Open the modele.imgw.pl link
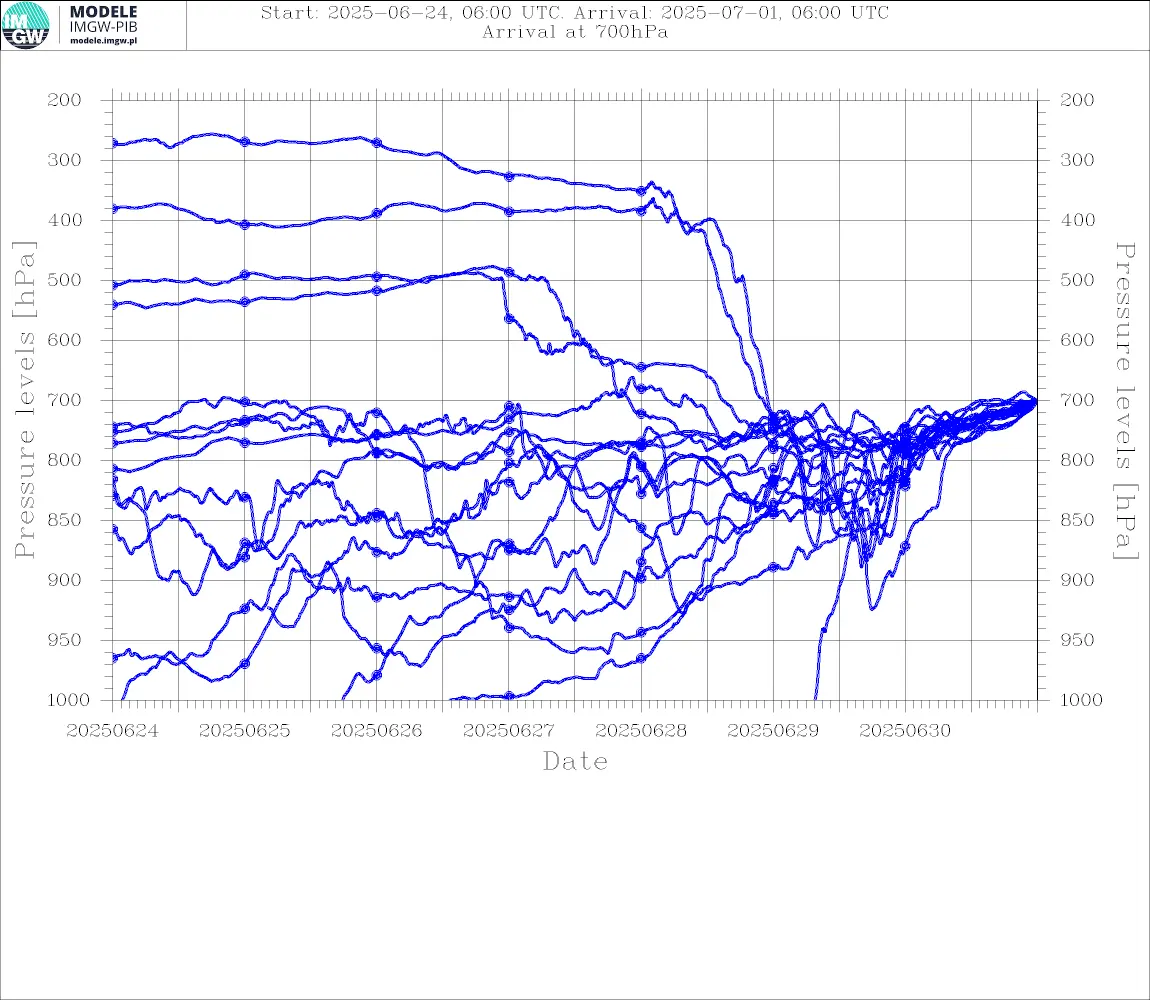This screenshot has height=1000, width=1150. pos(103,41)
